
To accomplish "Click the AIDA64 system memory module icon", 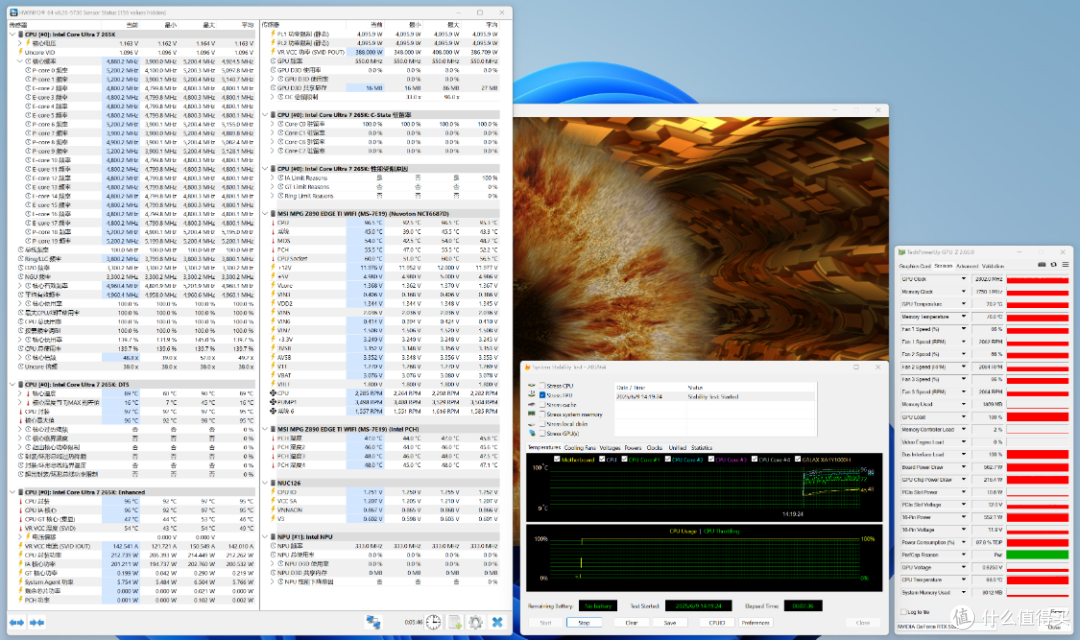I will (531, 414).
